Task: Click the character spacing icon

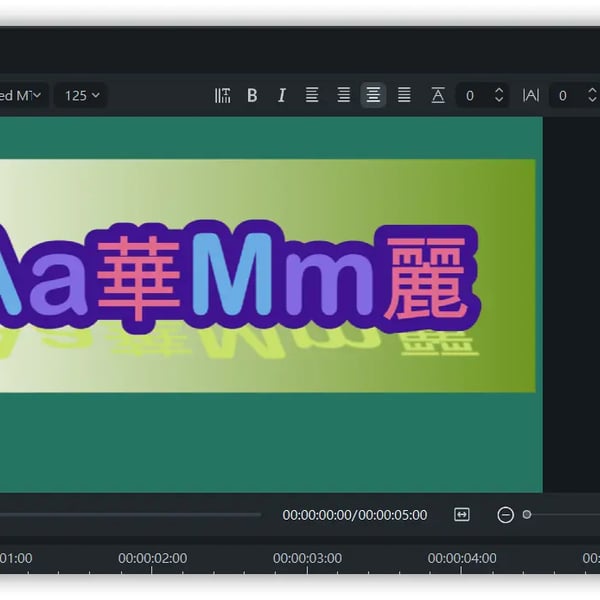Action: point(531,95)
